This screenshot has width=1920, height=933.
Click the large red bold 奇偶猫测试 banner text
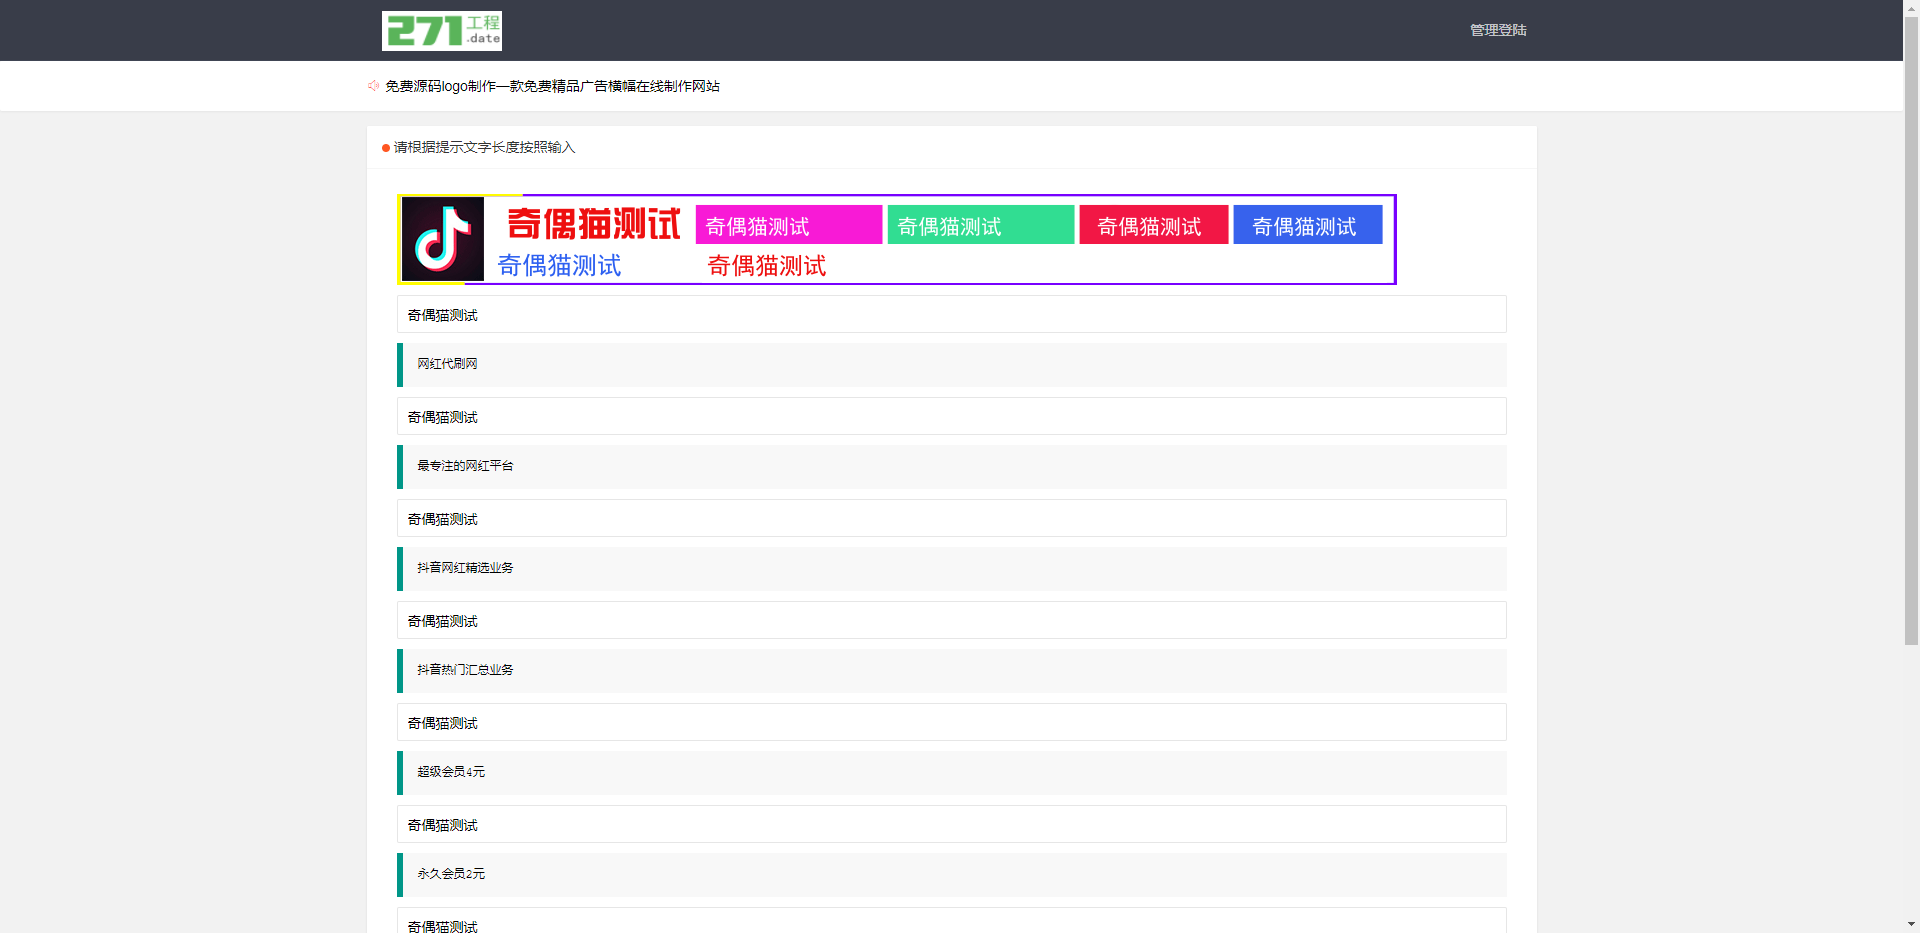click(x=593, y=223)
